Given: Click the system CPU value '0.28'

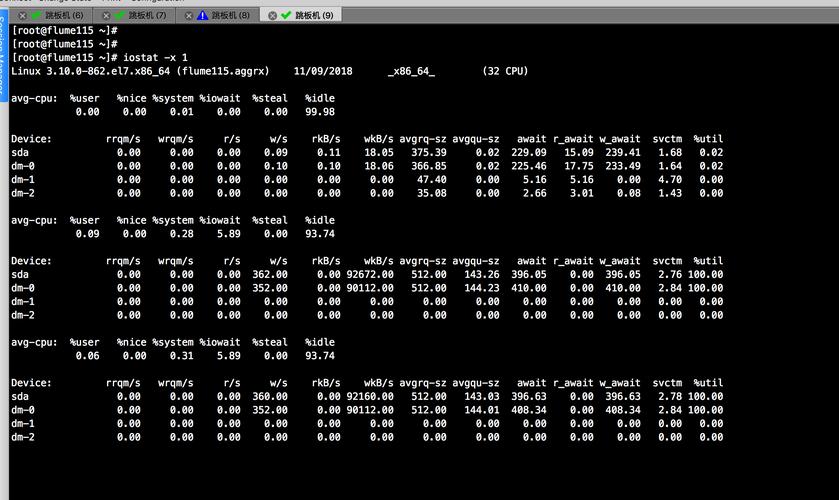Looking at the screenshot, I should pyautogui.click(x=181, y=233).
